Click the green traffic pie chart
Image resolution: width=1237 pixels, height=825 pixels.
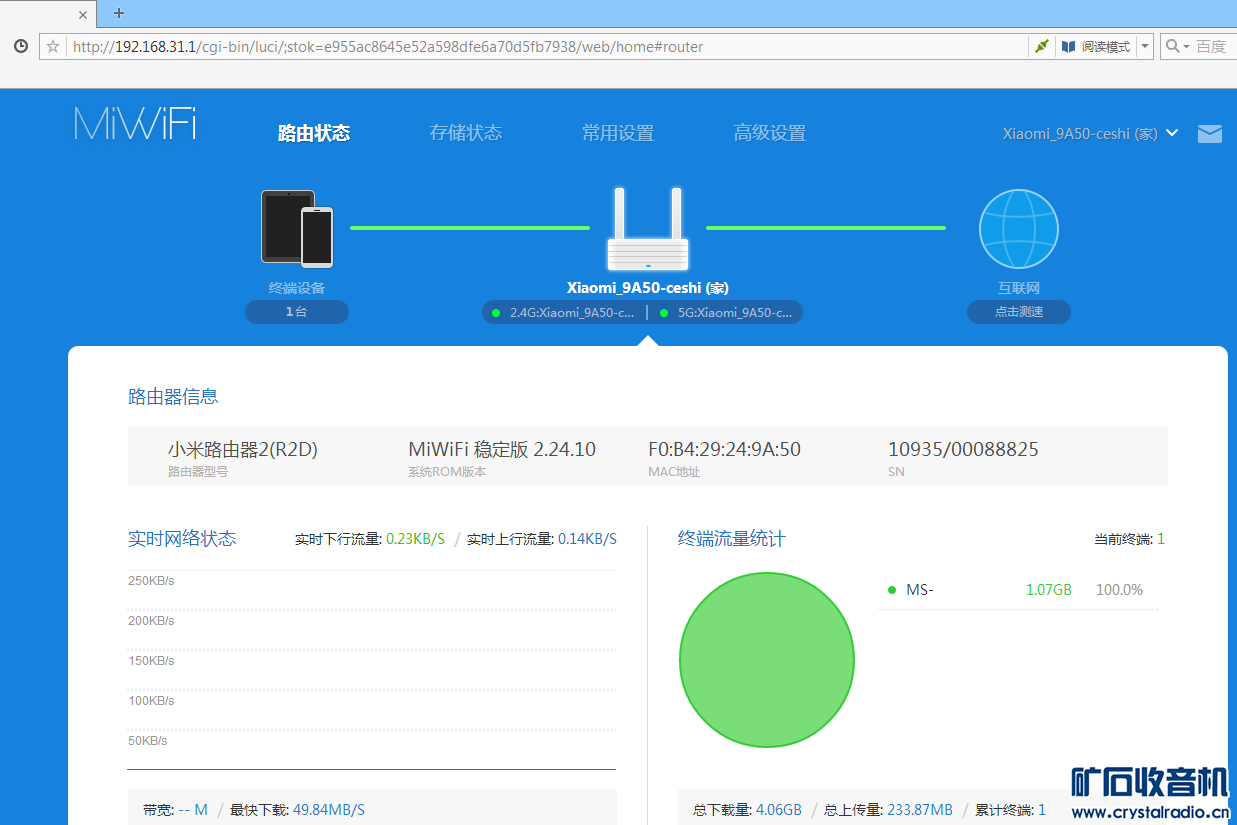pyautogui.click(x=766, y=660)
